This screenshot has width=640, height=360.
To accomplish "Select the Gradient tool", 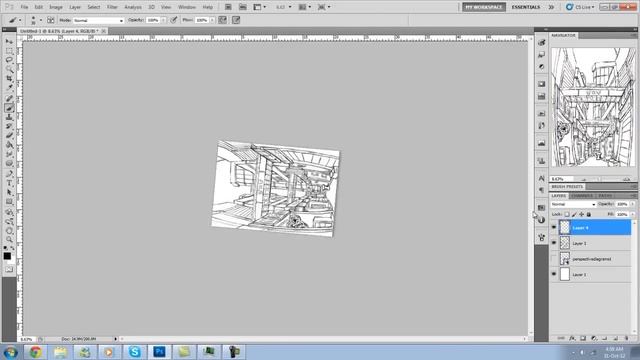I will [9, 145].
